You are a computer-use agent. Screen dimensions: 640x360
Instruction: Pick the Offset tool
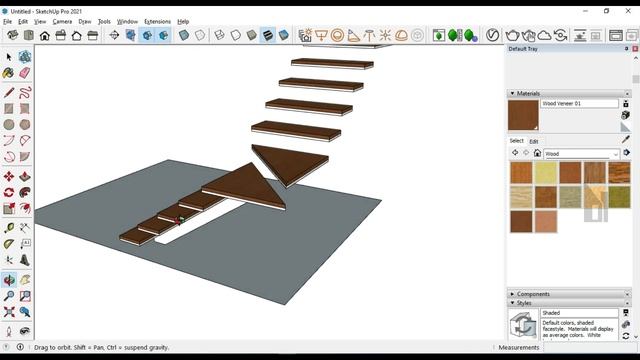coord(25,209)
